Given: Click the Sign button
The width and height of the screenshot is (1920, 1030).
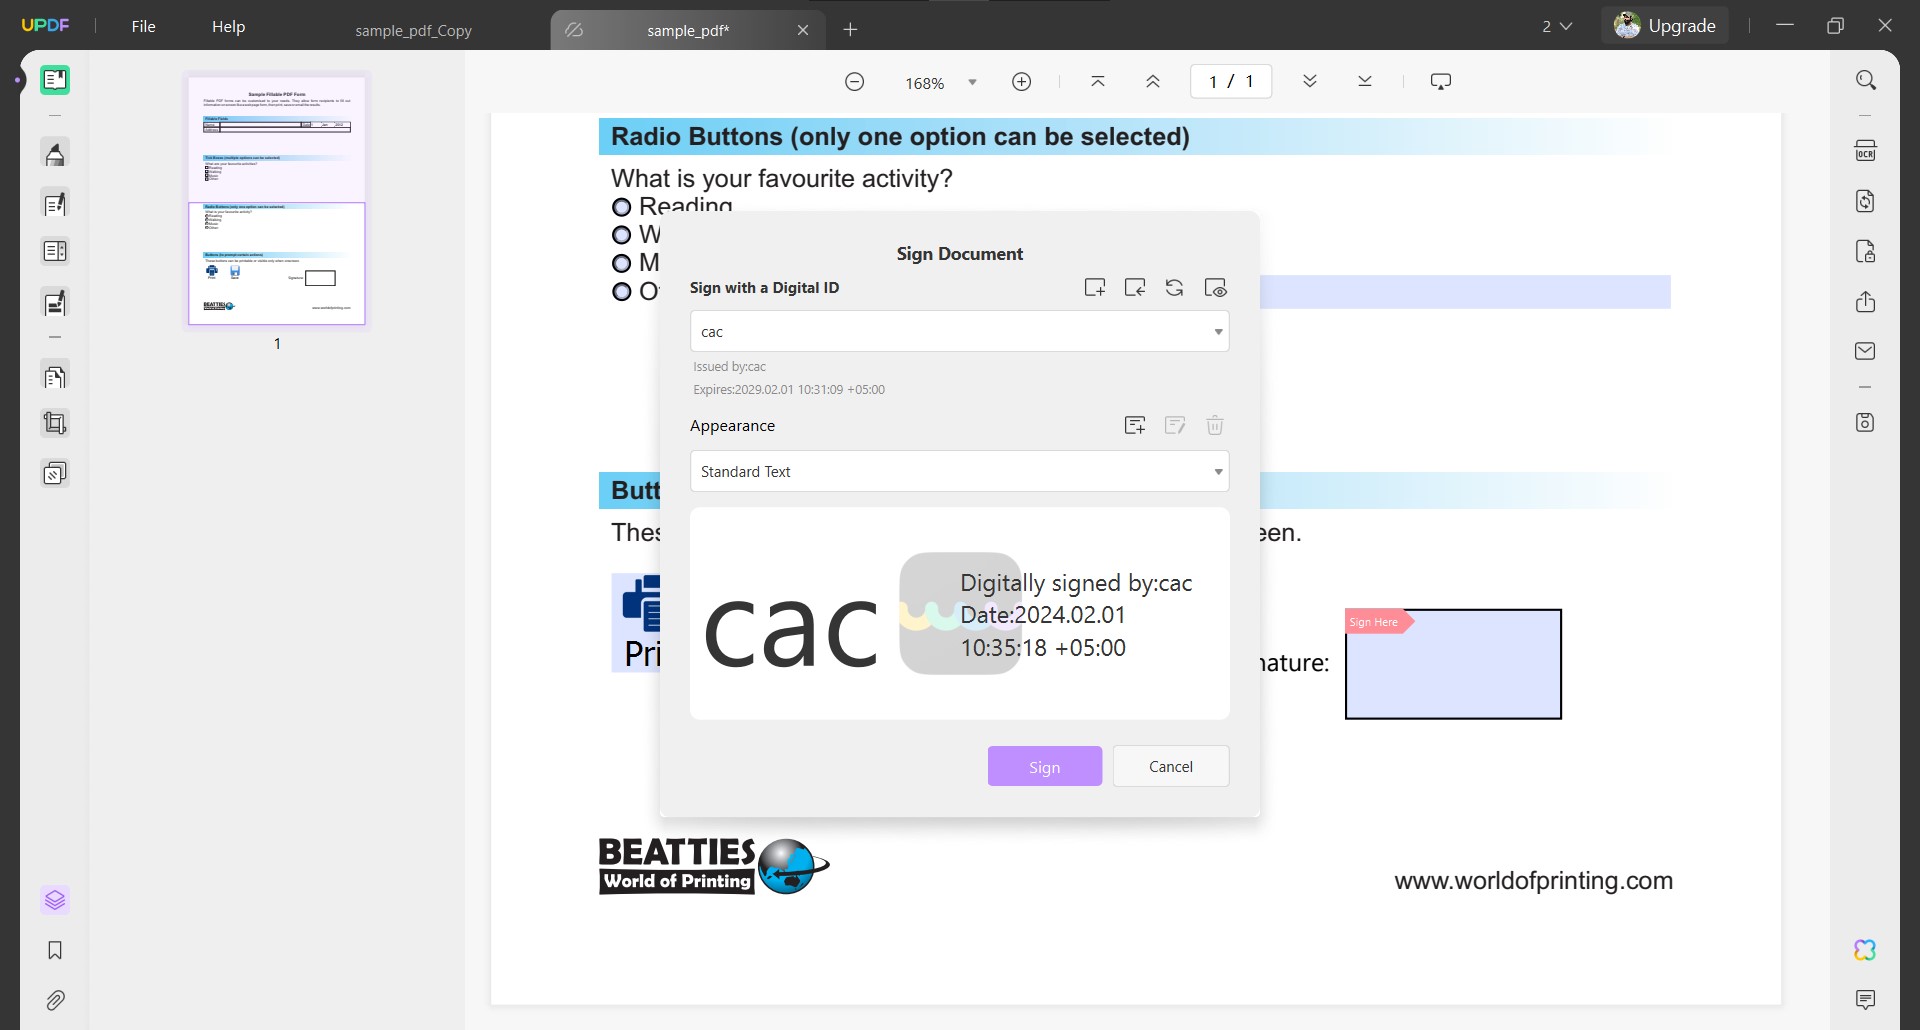Looking at the screenshot, I should [x=1045, y=766].
